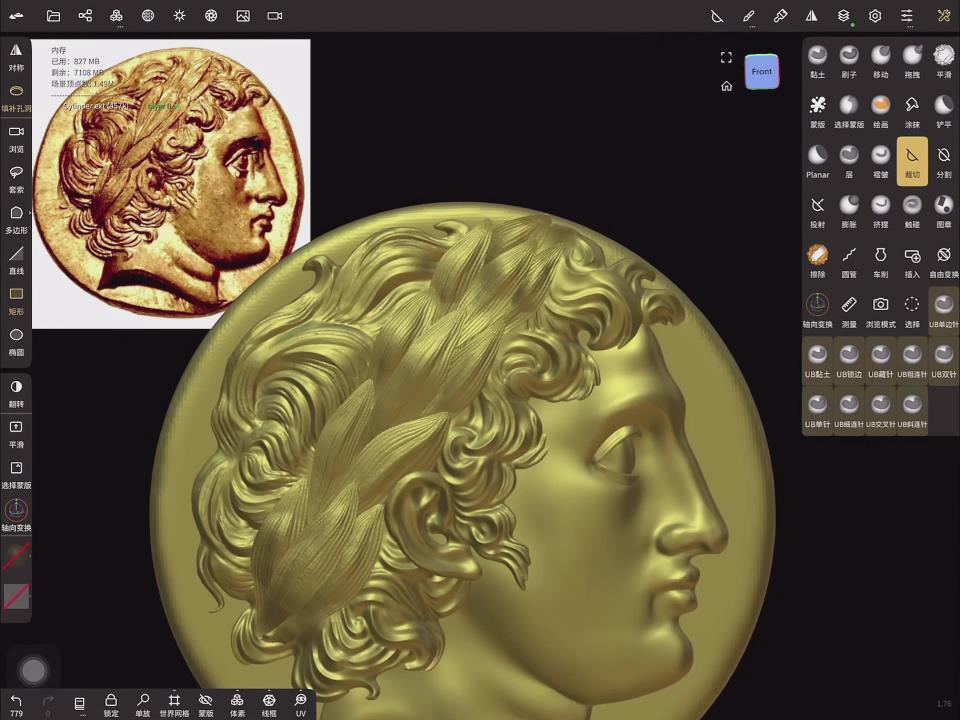Screen dimensions: 960x720
Task: Select the highlighted 裁切 (Trim) tool
Action: 912,161
